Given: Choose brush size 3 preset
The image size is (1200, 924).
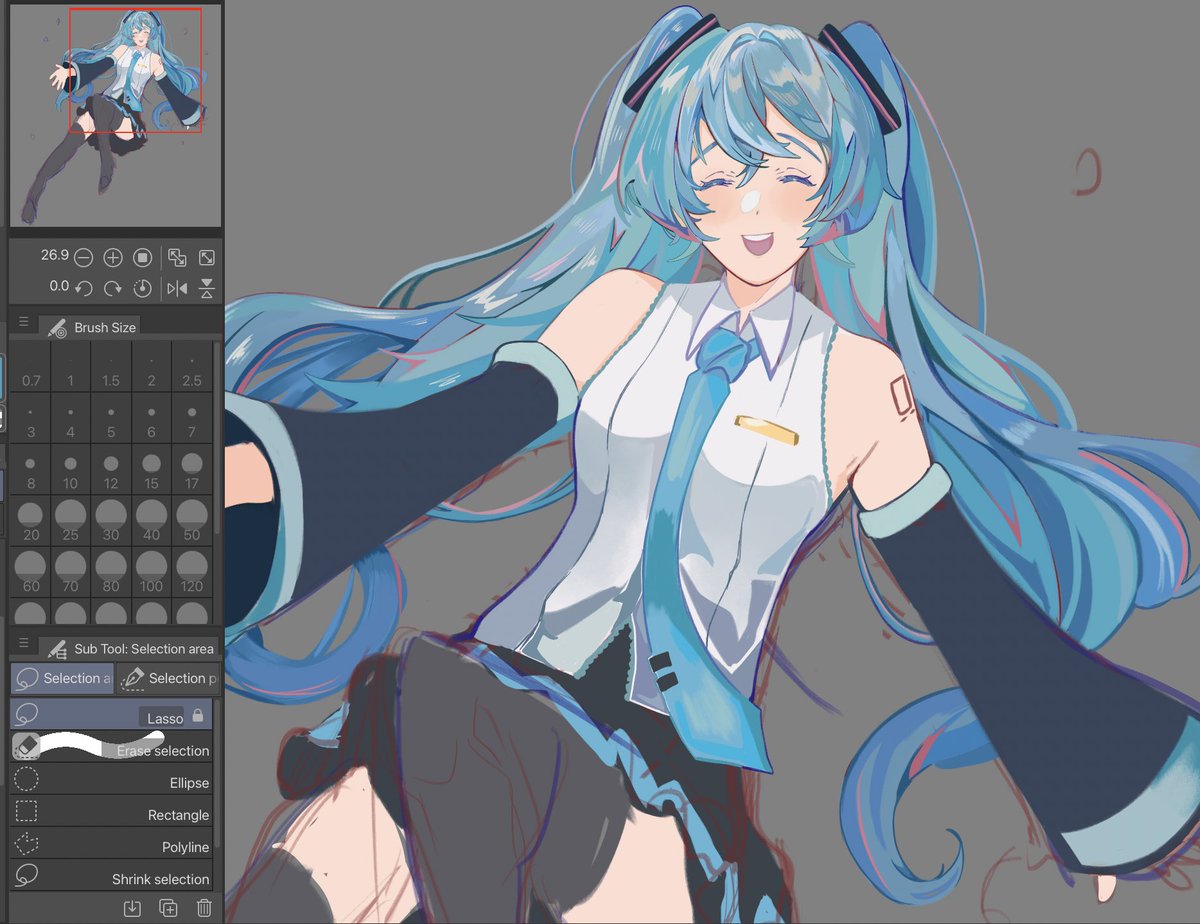Looking at the screenshot, I should coord(30,418).
